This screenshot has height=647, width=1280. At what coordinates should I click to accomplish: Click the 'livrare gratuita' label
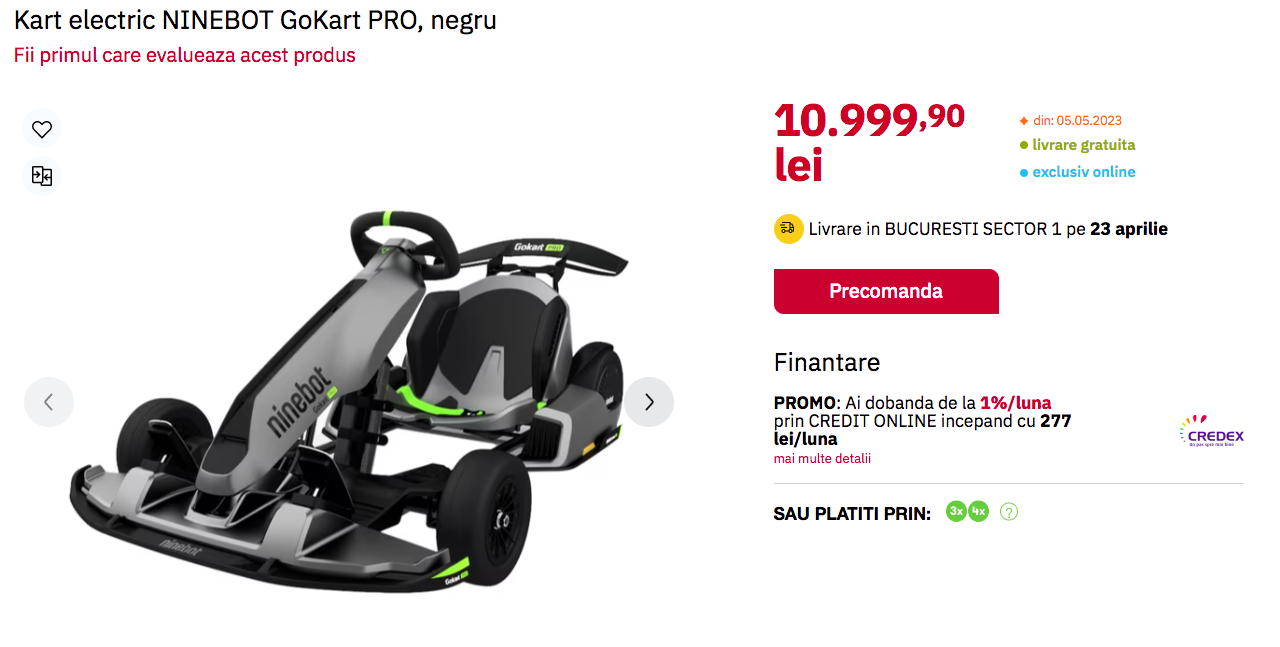[1084, 145]
